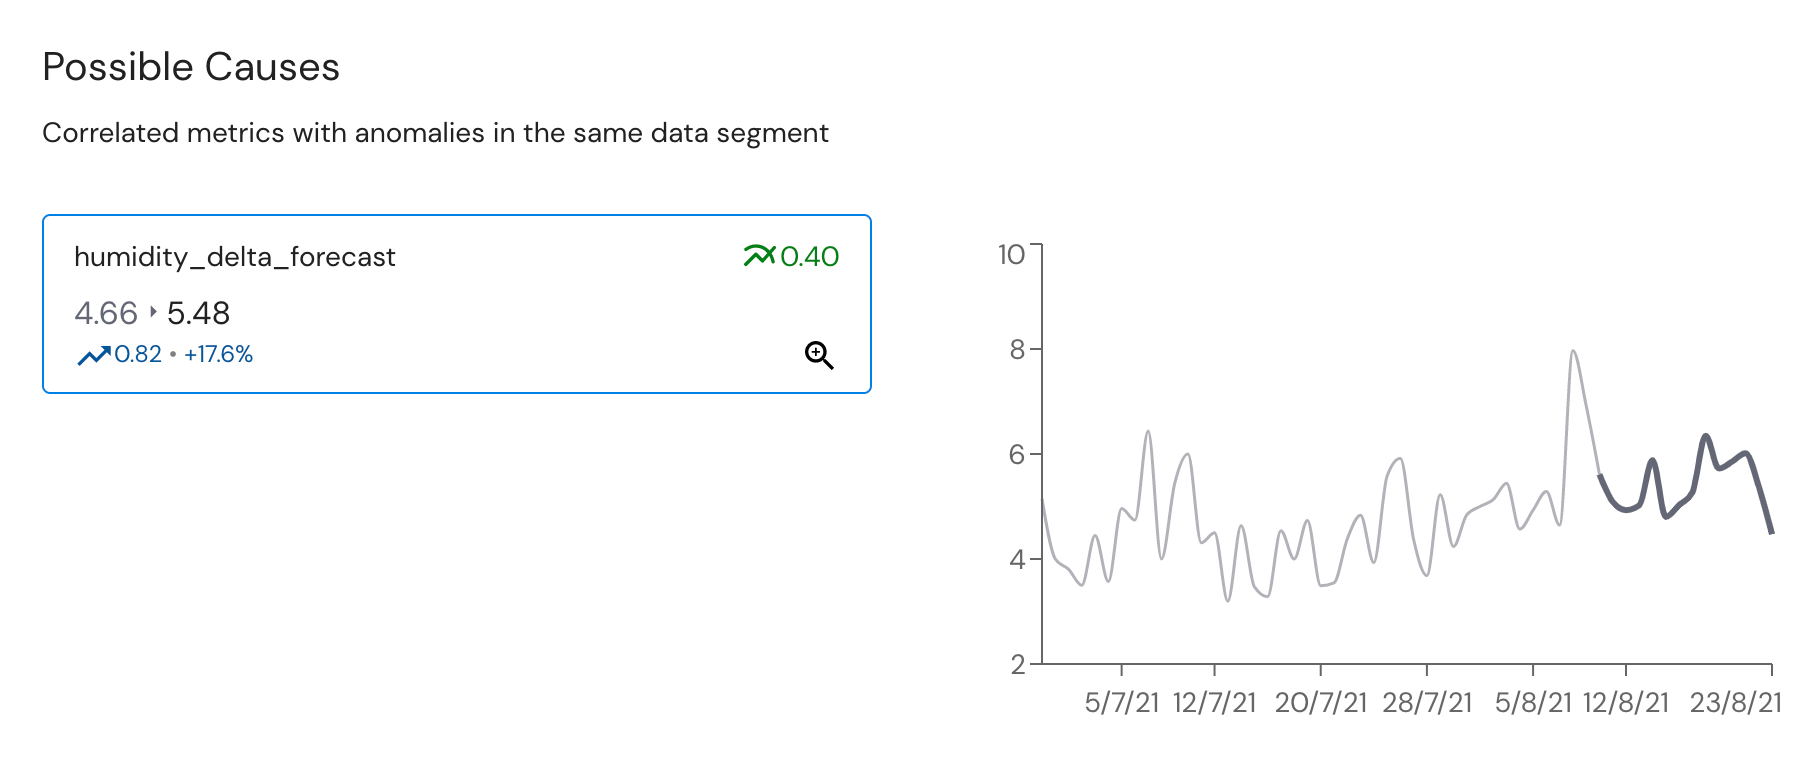1804x758 pixels.
Task: Select the humidity_delta_forecast metric name
Action: point(235,257)
